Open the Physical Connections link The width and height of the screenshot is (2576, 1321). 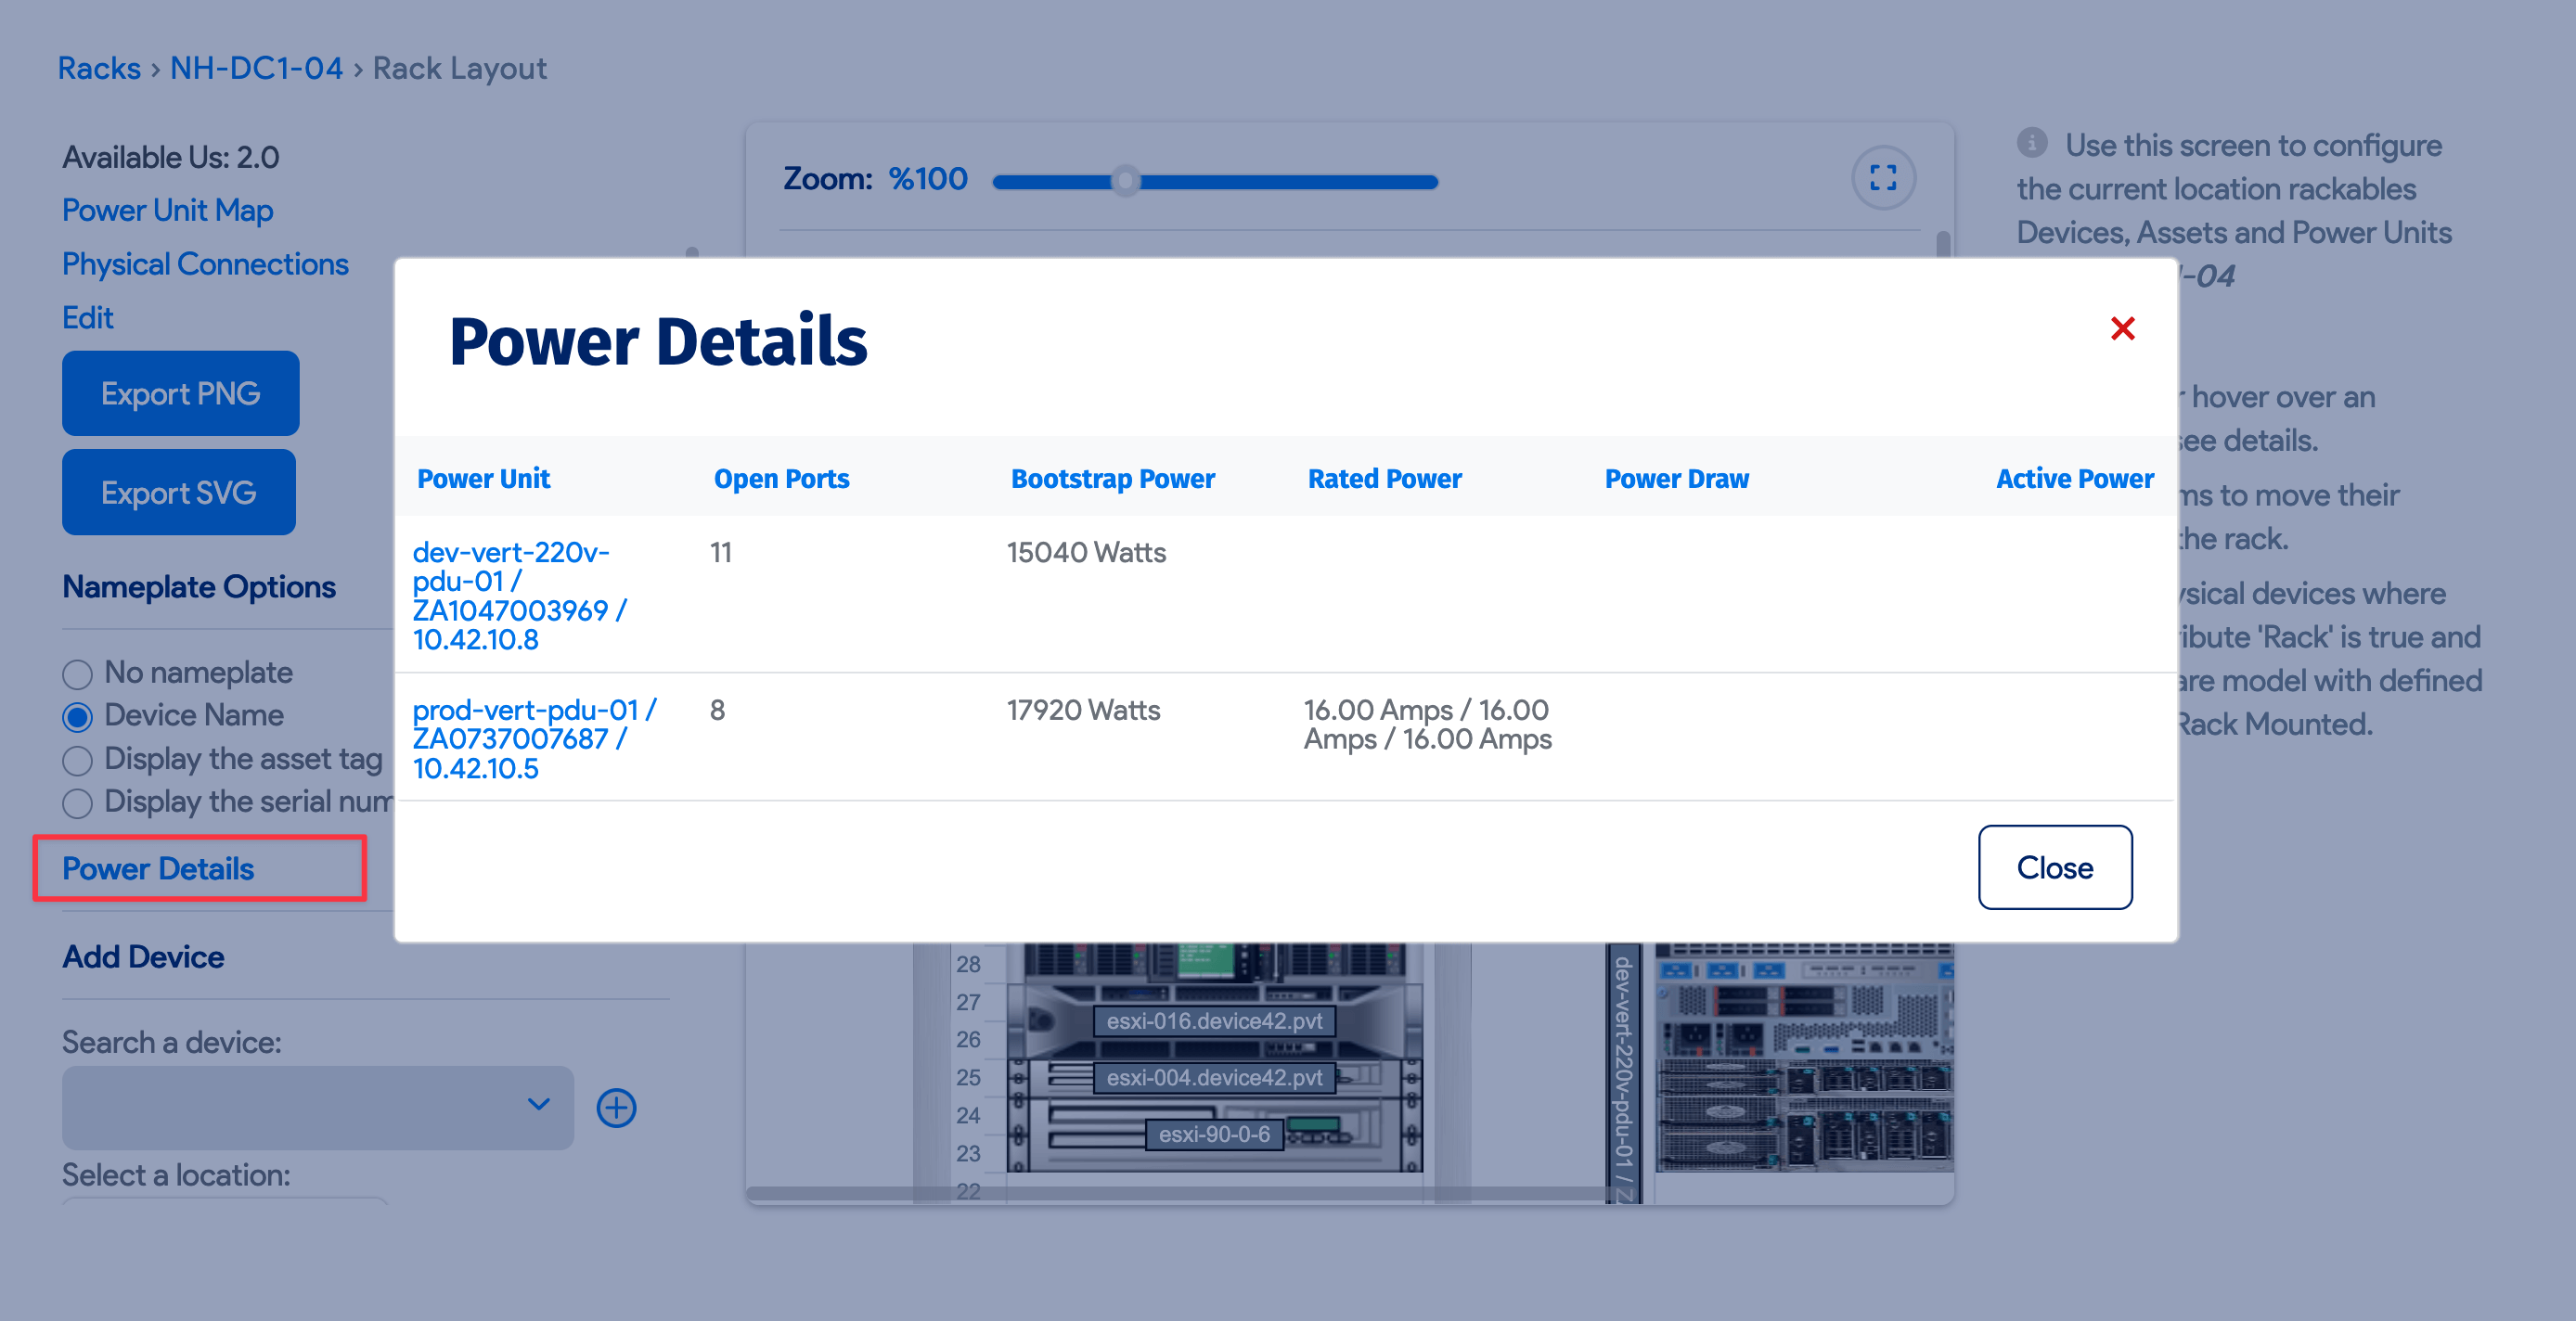point(205,264)
